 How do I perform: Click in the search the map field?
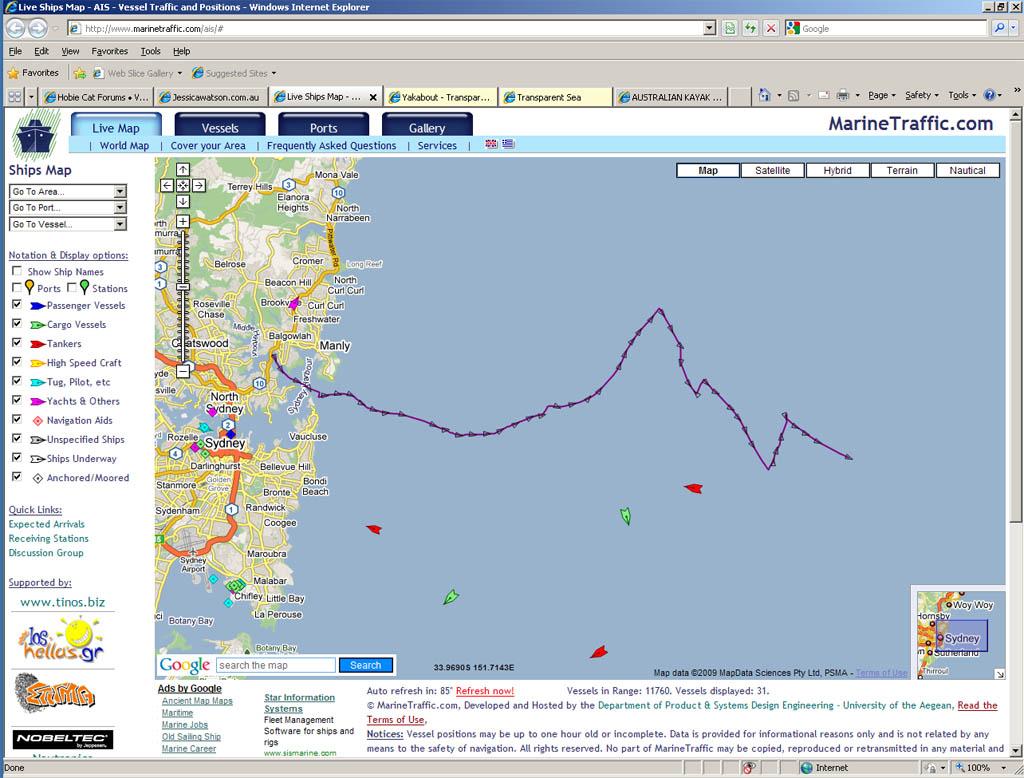click(x=276, y=665)
